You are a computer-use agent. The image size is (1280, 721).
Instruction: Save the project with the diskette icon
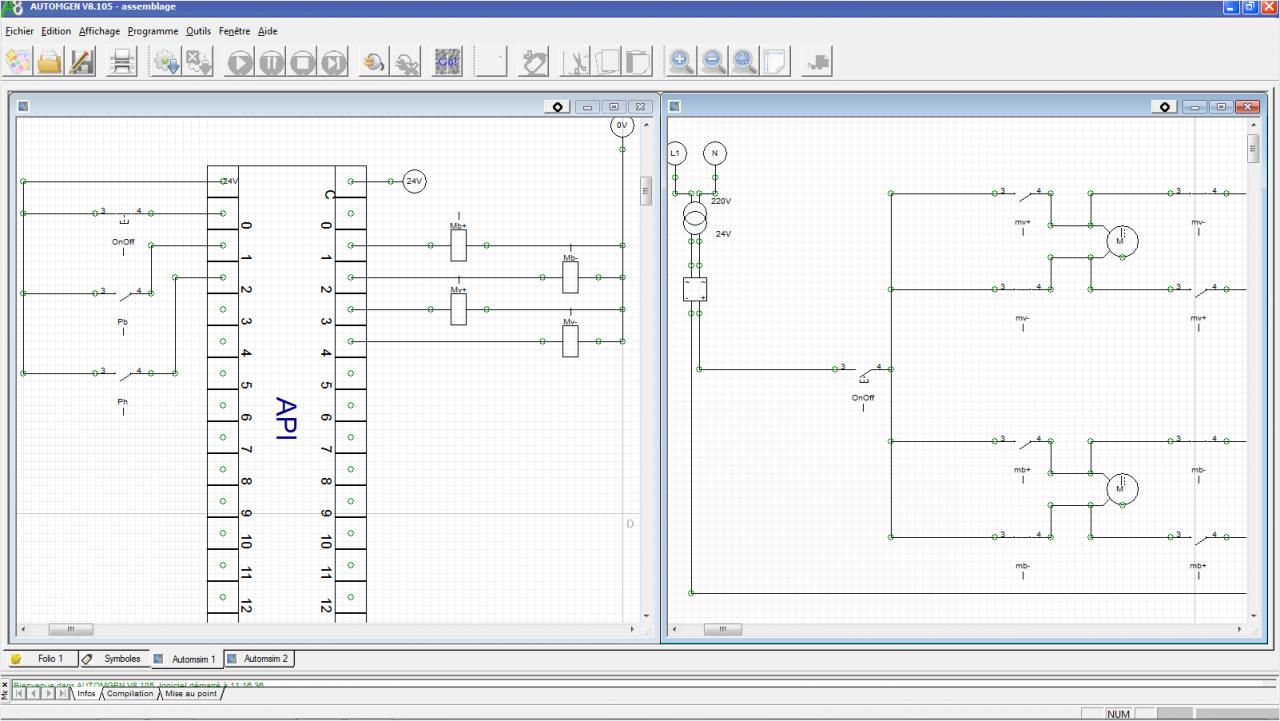click(82, 62)
